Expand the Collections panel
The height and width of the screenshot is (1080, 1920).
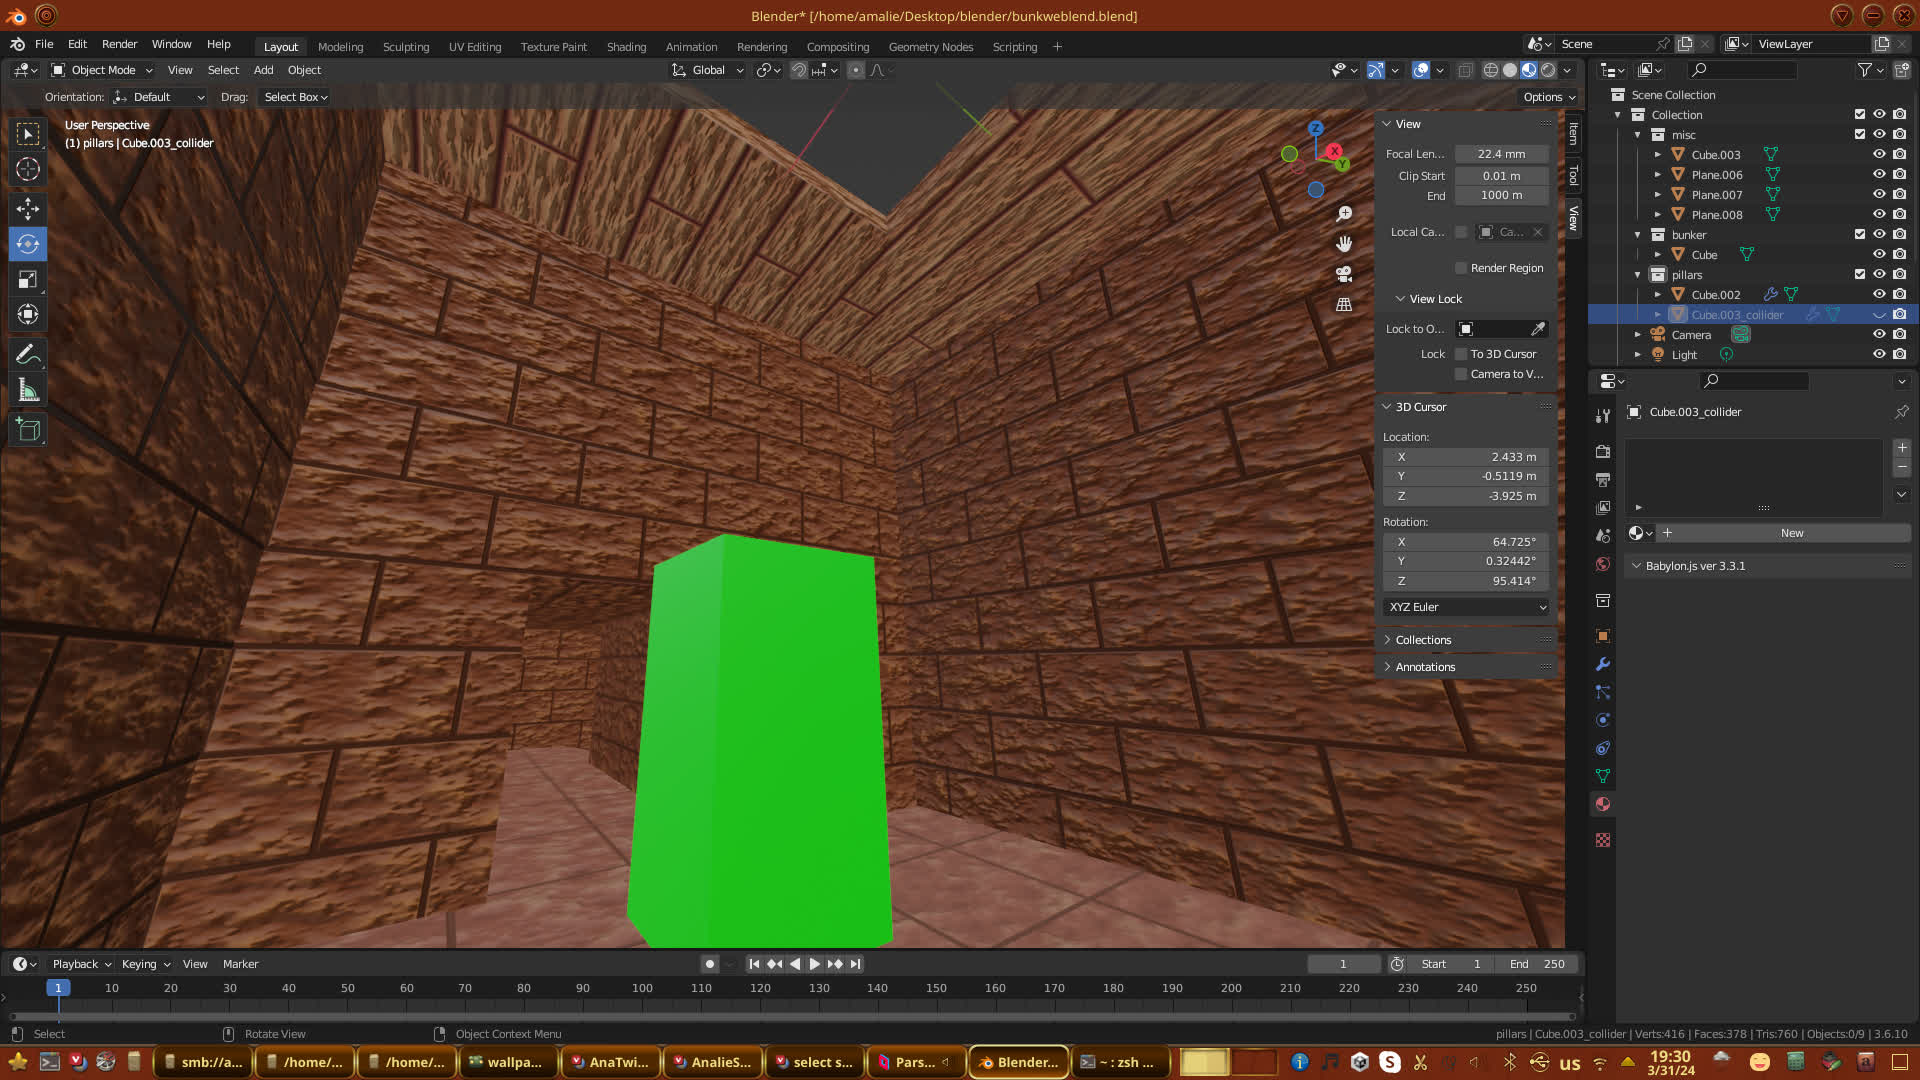pyautogui.click(x=1423, y=640)
